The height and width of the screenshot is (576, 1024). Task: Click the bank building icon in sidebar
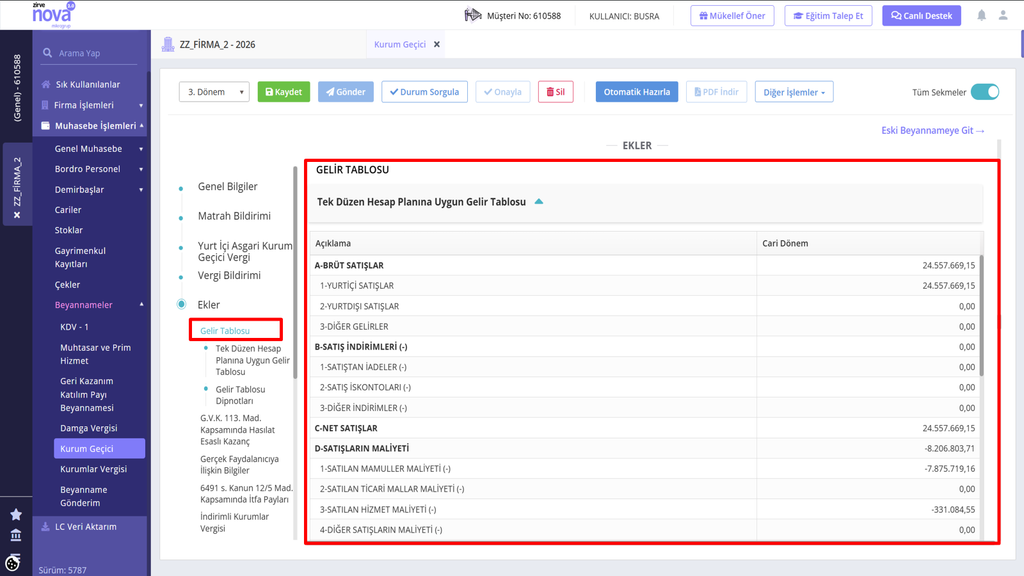16,536
